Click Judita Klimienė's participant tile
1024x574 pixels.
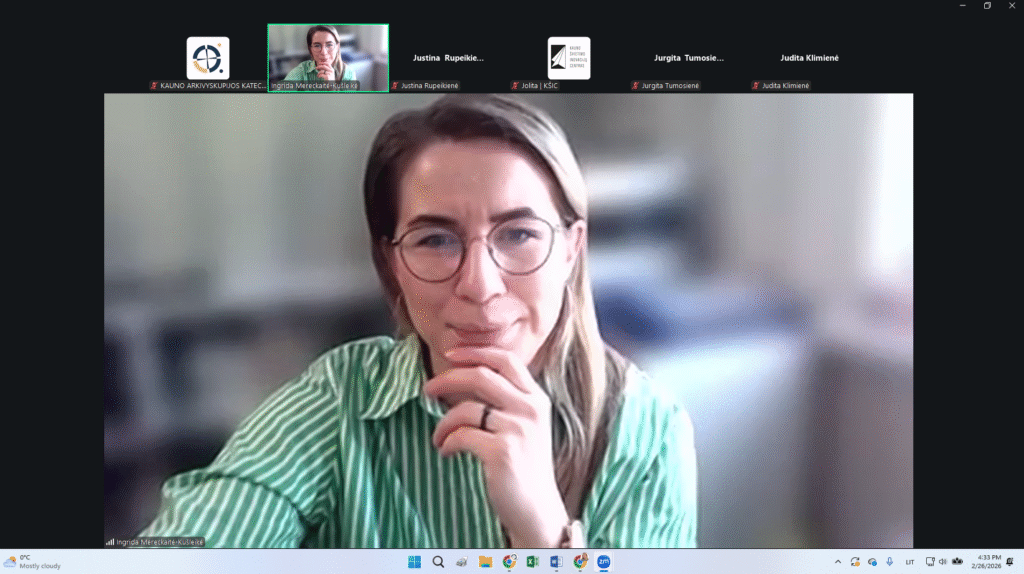click(809, 58)
